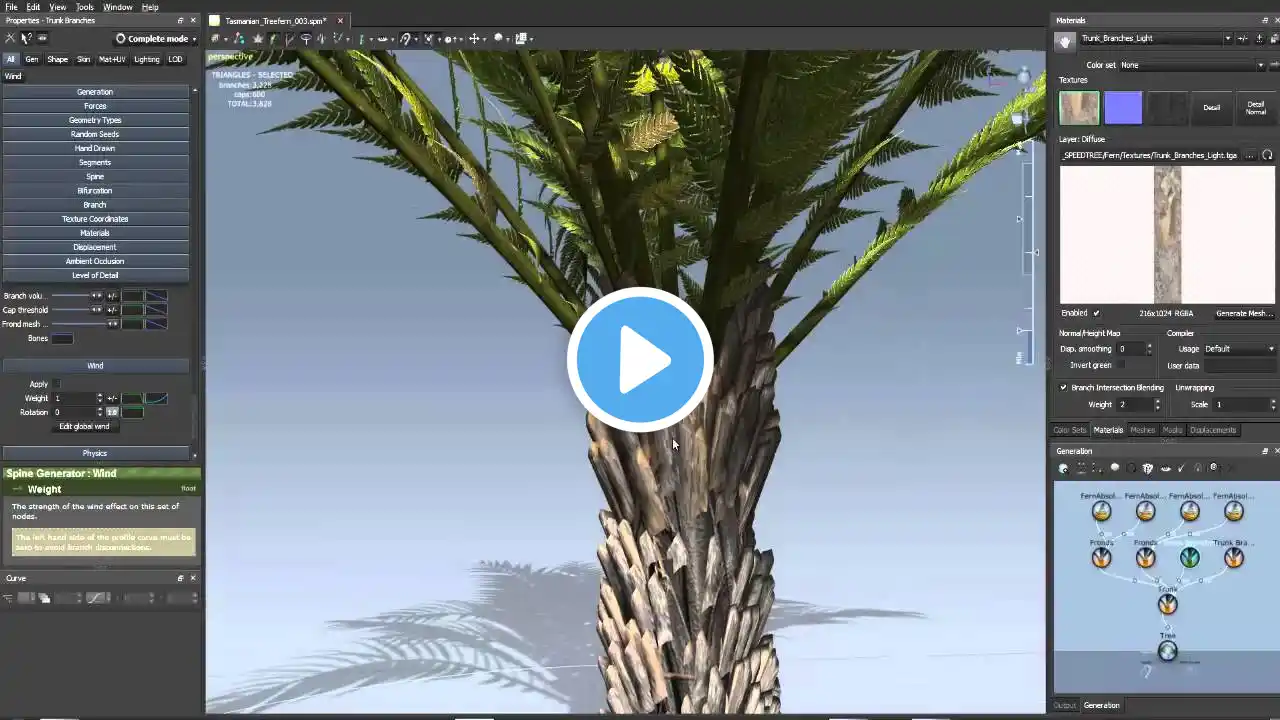Open the Trunk_Branches_Light material dropdown
This screenshot has width=1280, height=720.
coord(1155,38)
